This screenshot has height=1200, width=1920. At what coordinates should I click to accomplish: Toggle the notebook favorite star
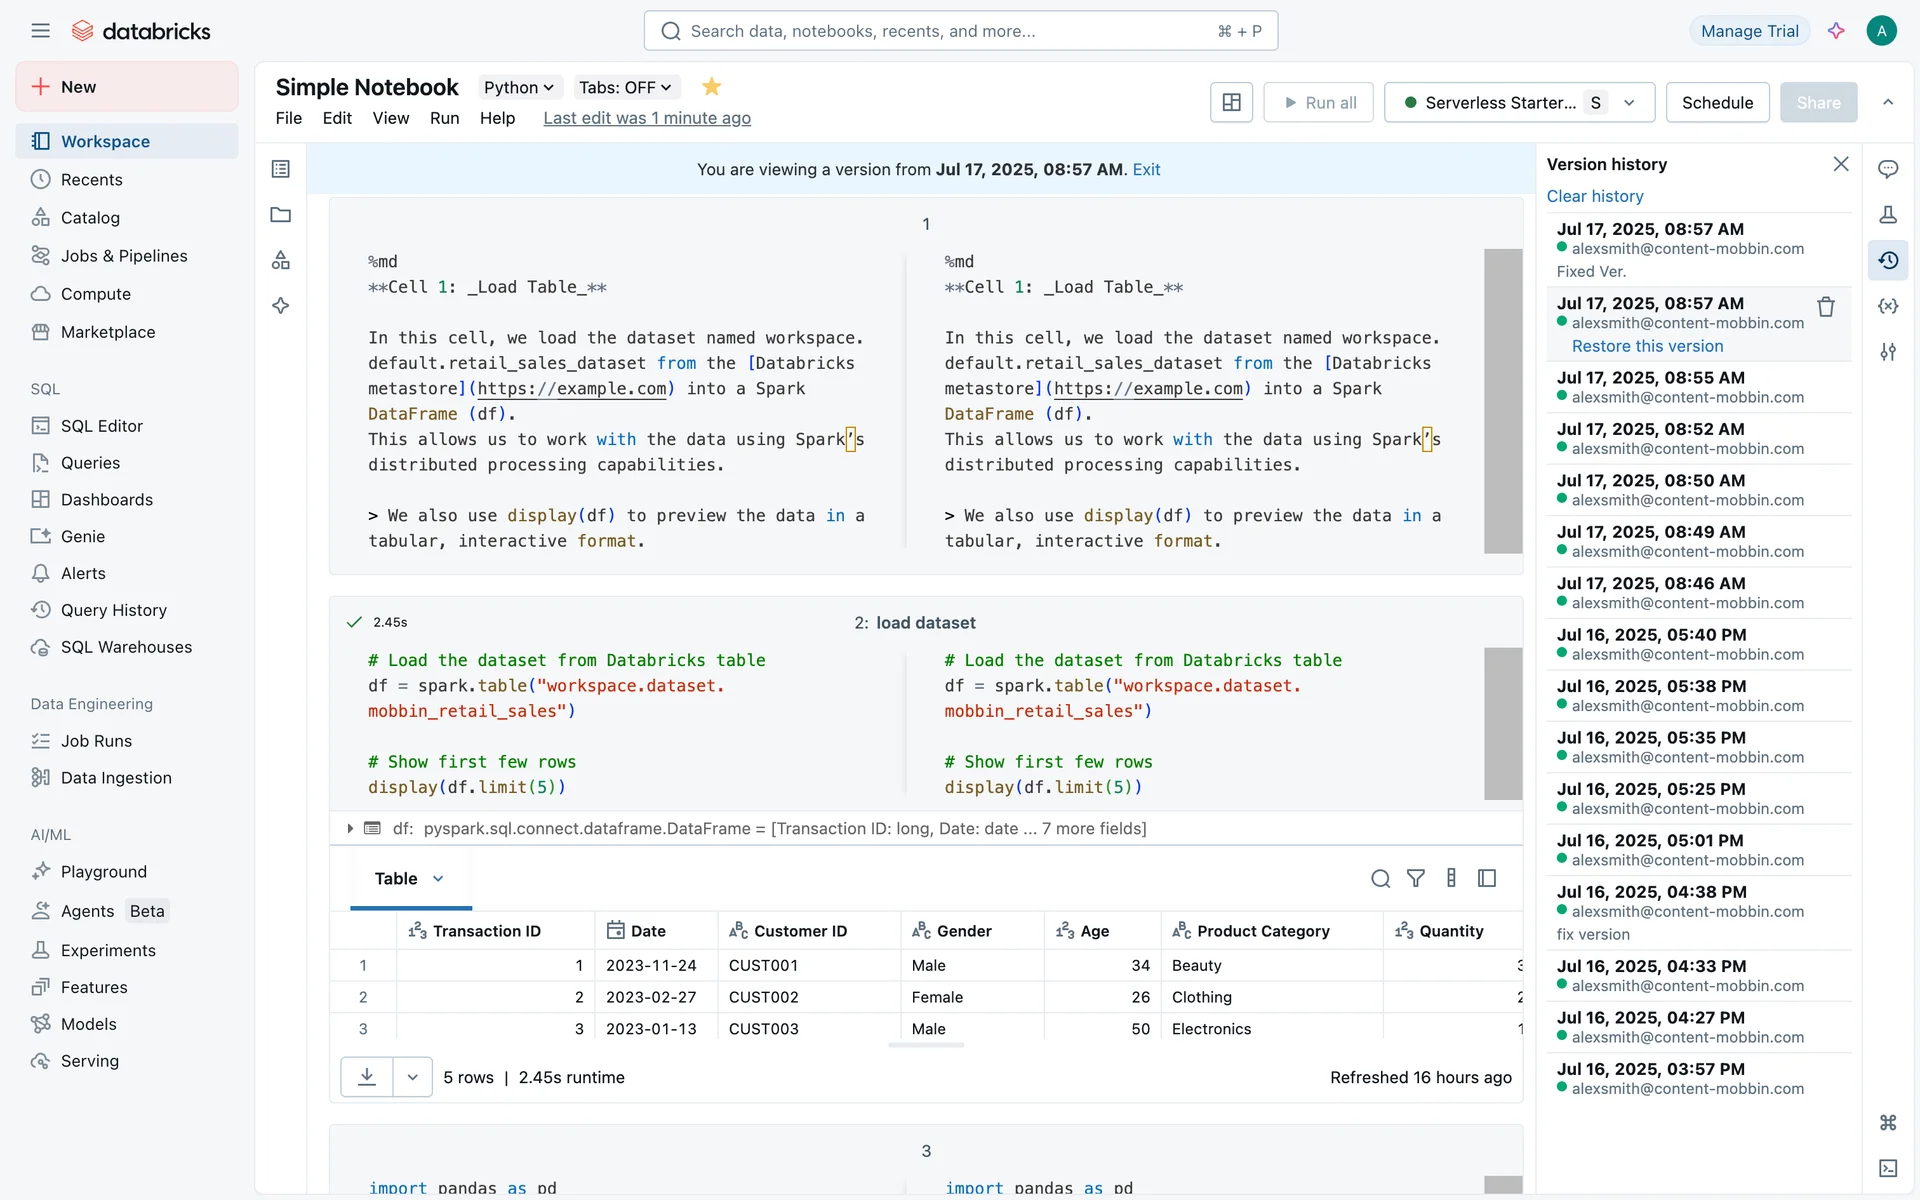(711, 87)
